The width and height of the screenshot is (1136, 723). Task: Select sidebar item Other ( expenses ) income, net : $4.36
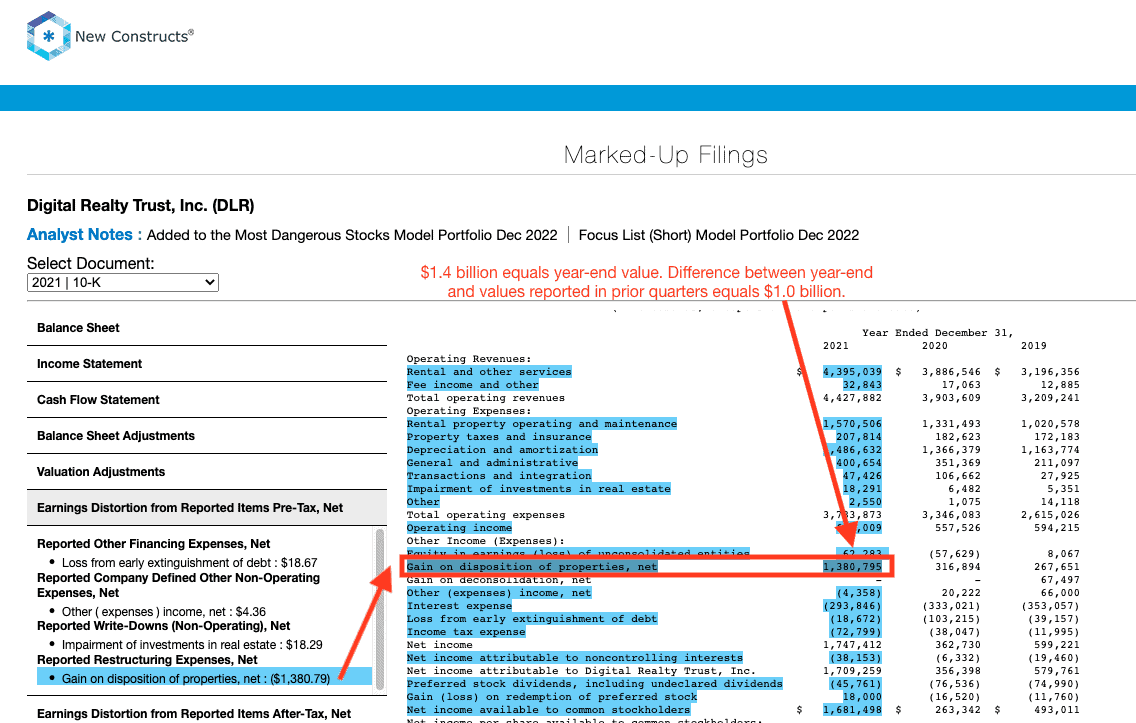164,611
